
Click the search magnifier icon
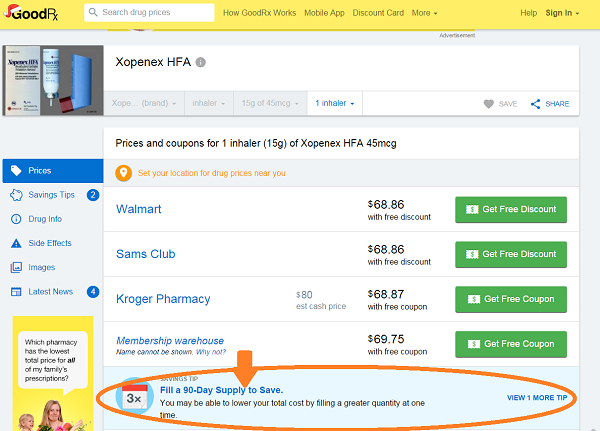tap(93, 12)
